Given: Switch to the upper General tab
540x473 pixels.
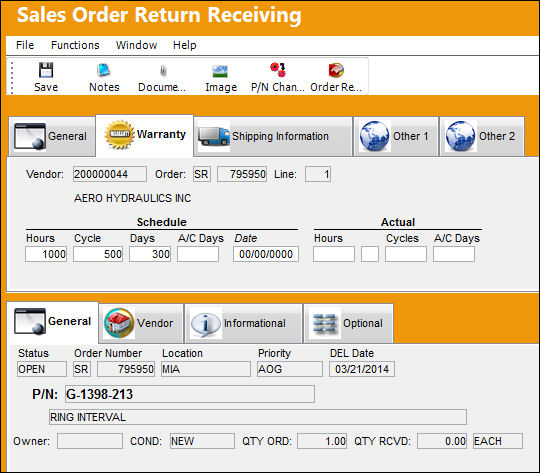Looking at the screenshot, I should [x=52, y=136].
